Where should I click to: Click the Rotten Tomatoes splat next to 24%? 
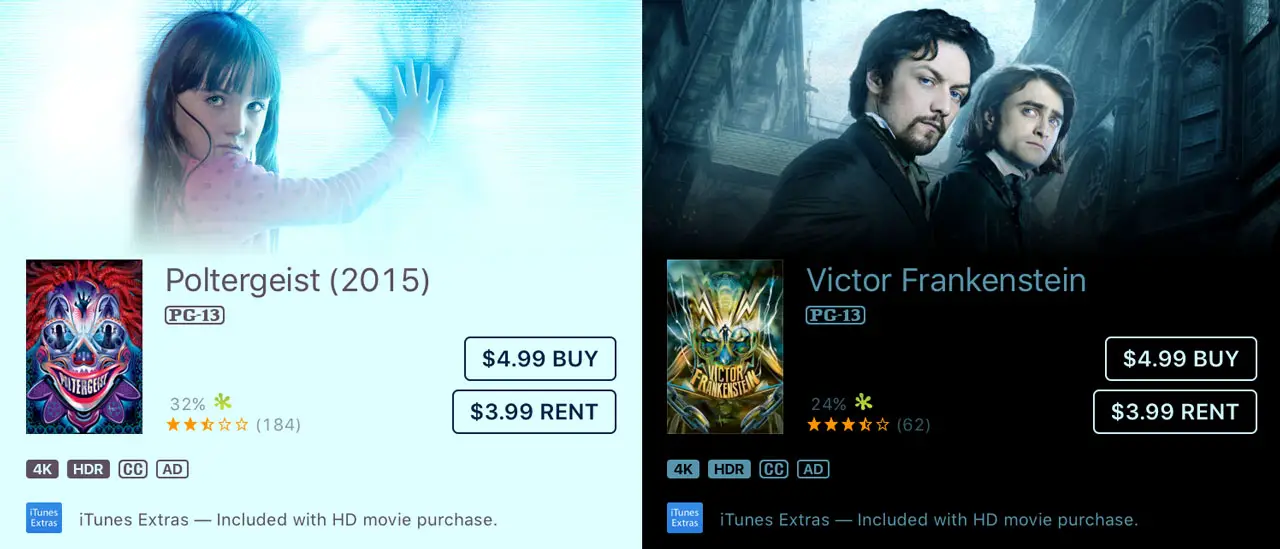click(863, 403)
